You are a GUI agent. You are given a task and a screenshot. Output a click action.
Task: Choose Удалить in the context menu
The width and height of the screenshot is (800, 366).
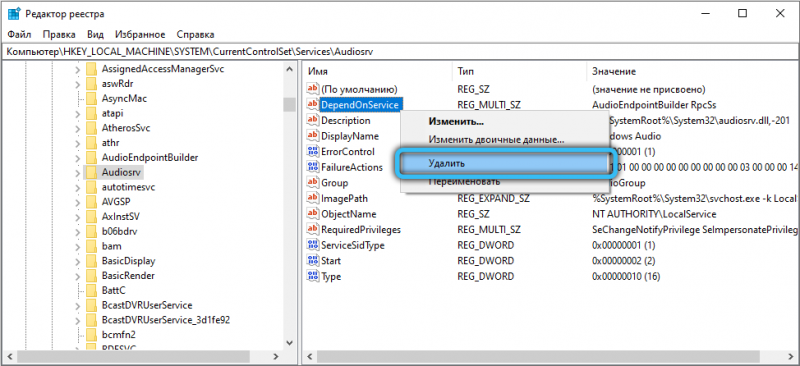coord(504,164)
